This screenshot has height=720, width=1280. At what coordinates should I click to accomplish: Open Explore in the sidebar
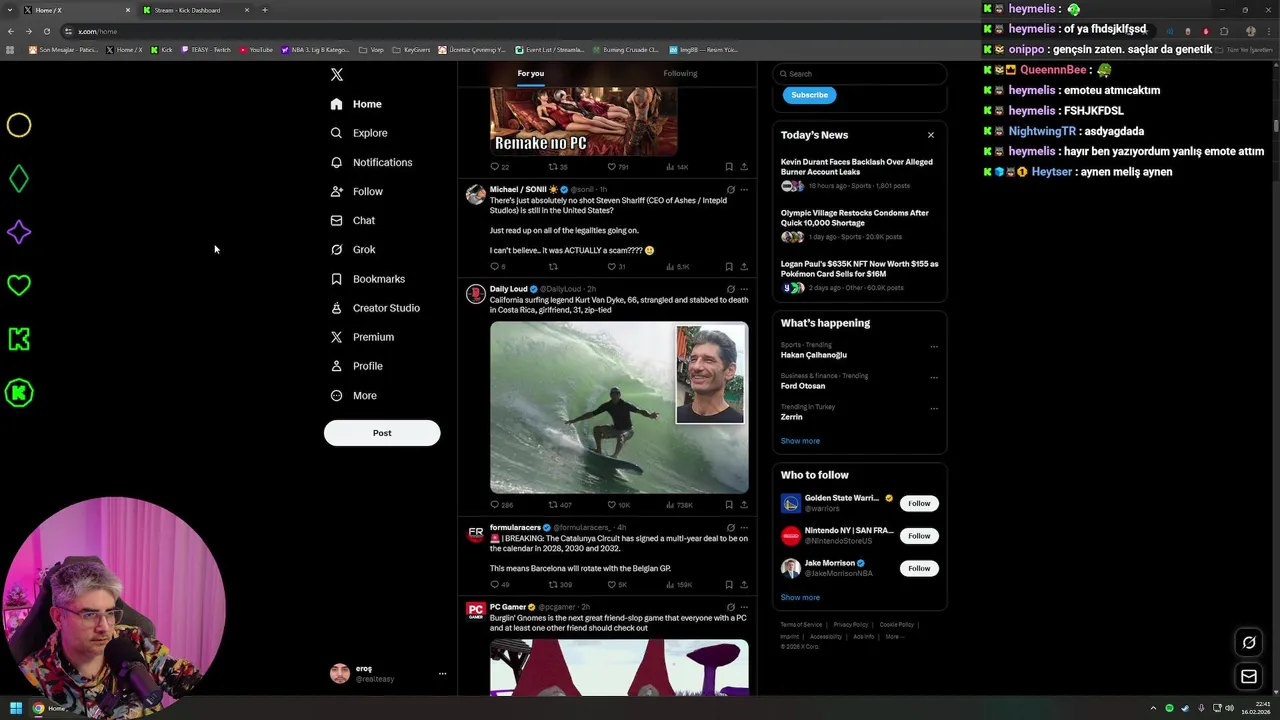coord(359,133)
